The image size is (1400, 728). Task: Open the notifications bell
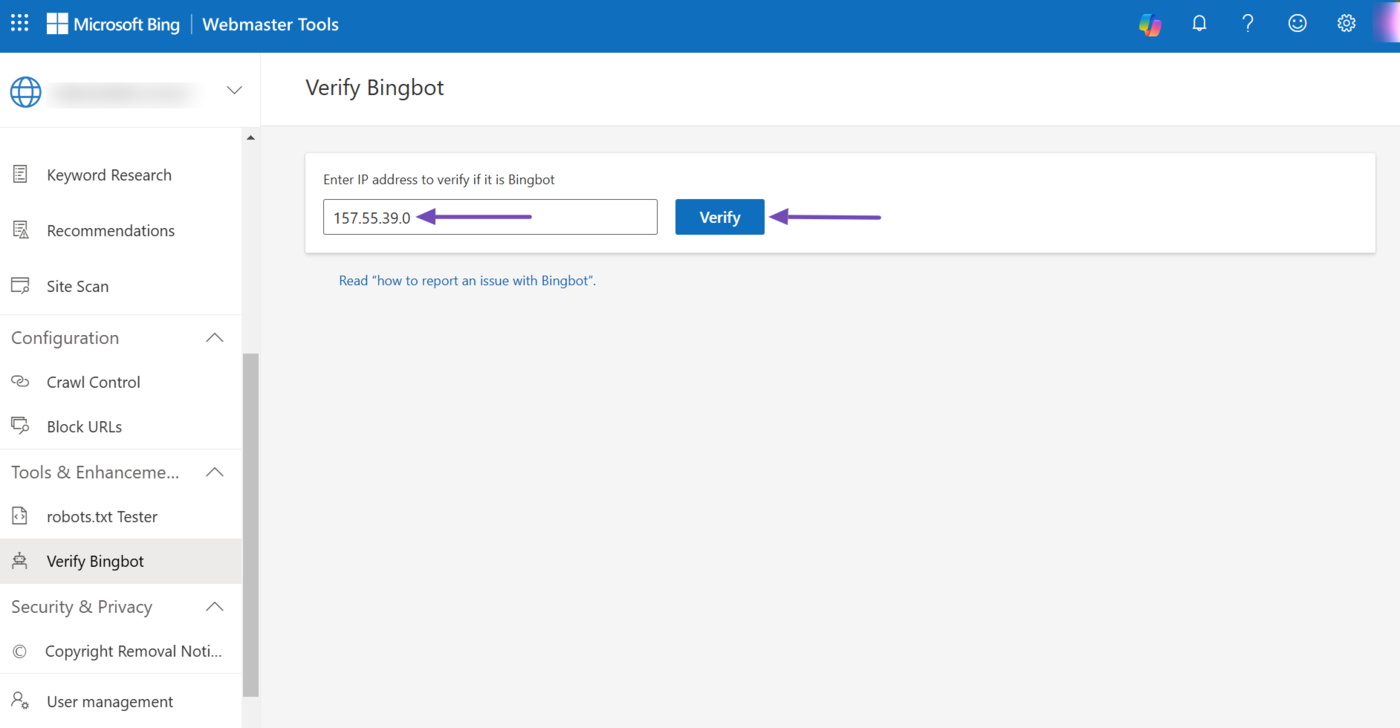1199,23
